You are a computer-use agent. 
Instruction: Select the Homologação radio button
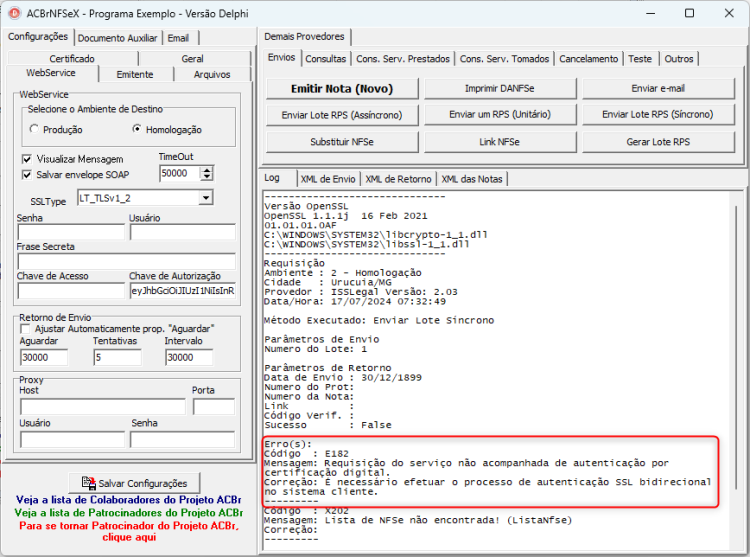[x=137, y=129]
